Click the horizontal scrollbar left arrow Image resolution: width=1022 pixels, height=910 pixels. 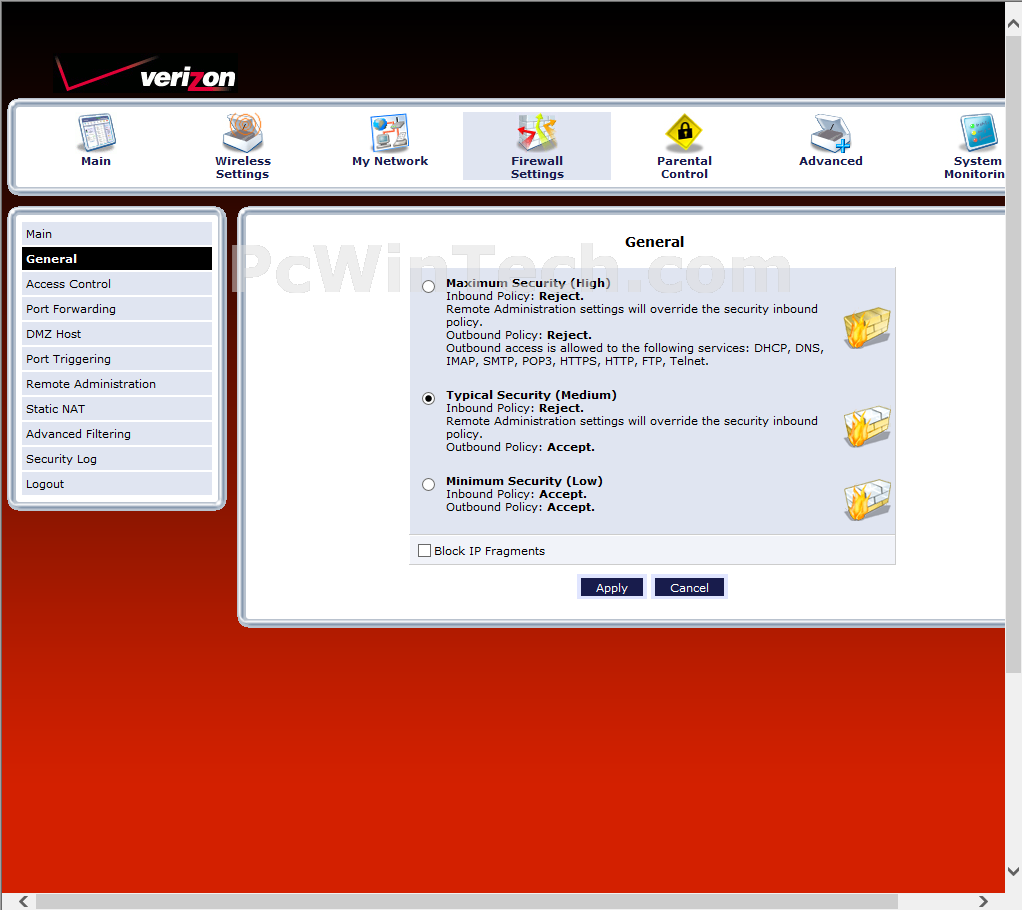pos(23,901)
